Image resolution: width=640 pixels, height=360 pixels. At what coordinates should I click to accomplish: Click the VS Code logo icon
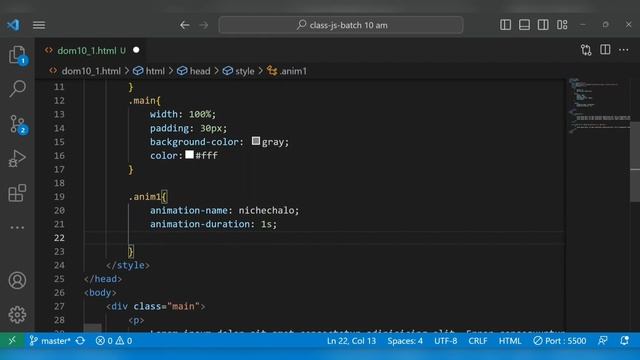[13, 25]
